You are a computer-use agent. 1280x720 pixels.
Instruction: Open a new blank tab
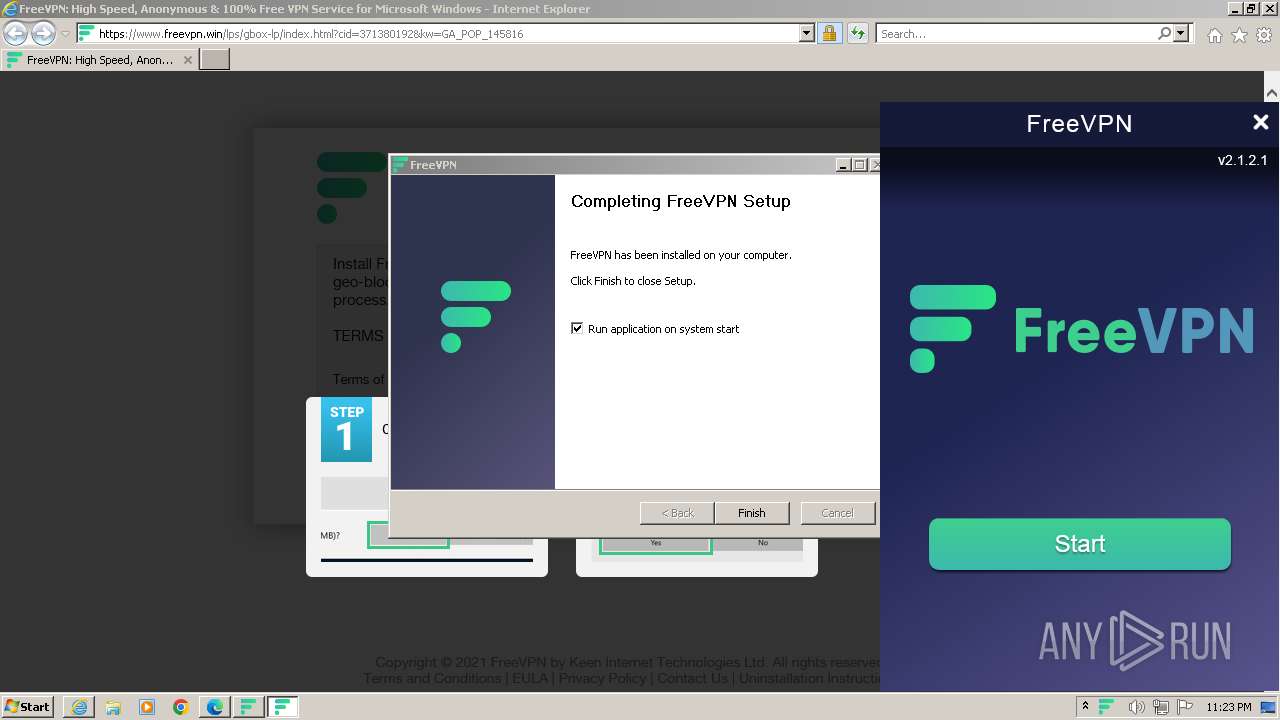coord(215,60)
